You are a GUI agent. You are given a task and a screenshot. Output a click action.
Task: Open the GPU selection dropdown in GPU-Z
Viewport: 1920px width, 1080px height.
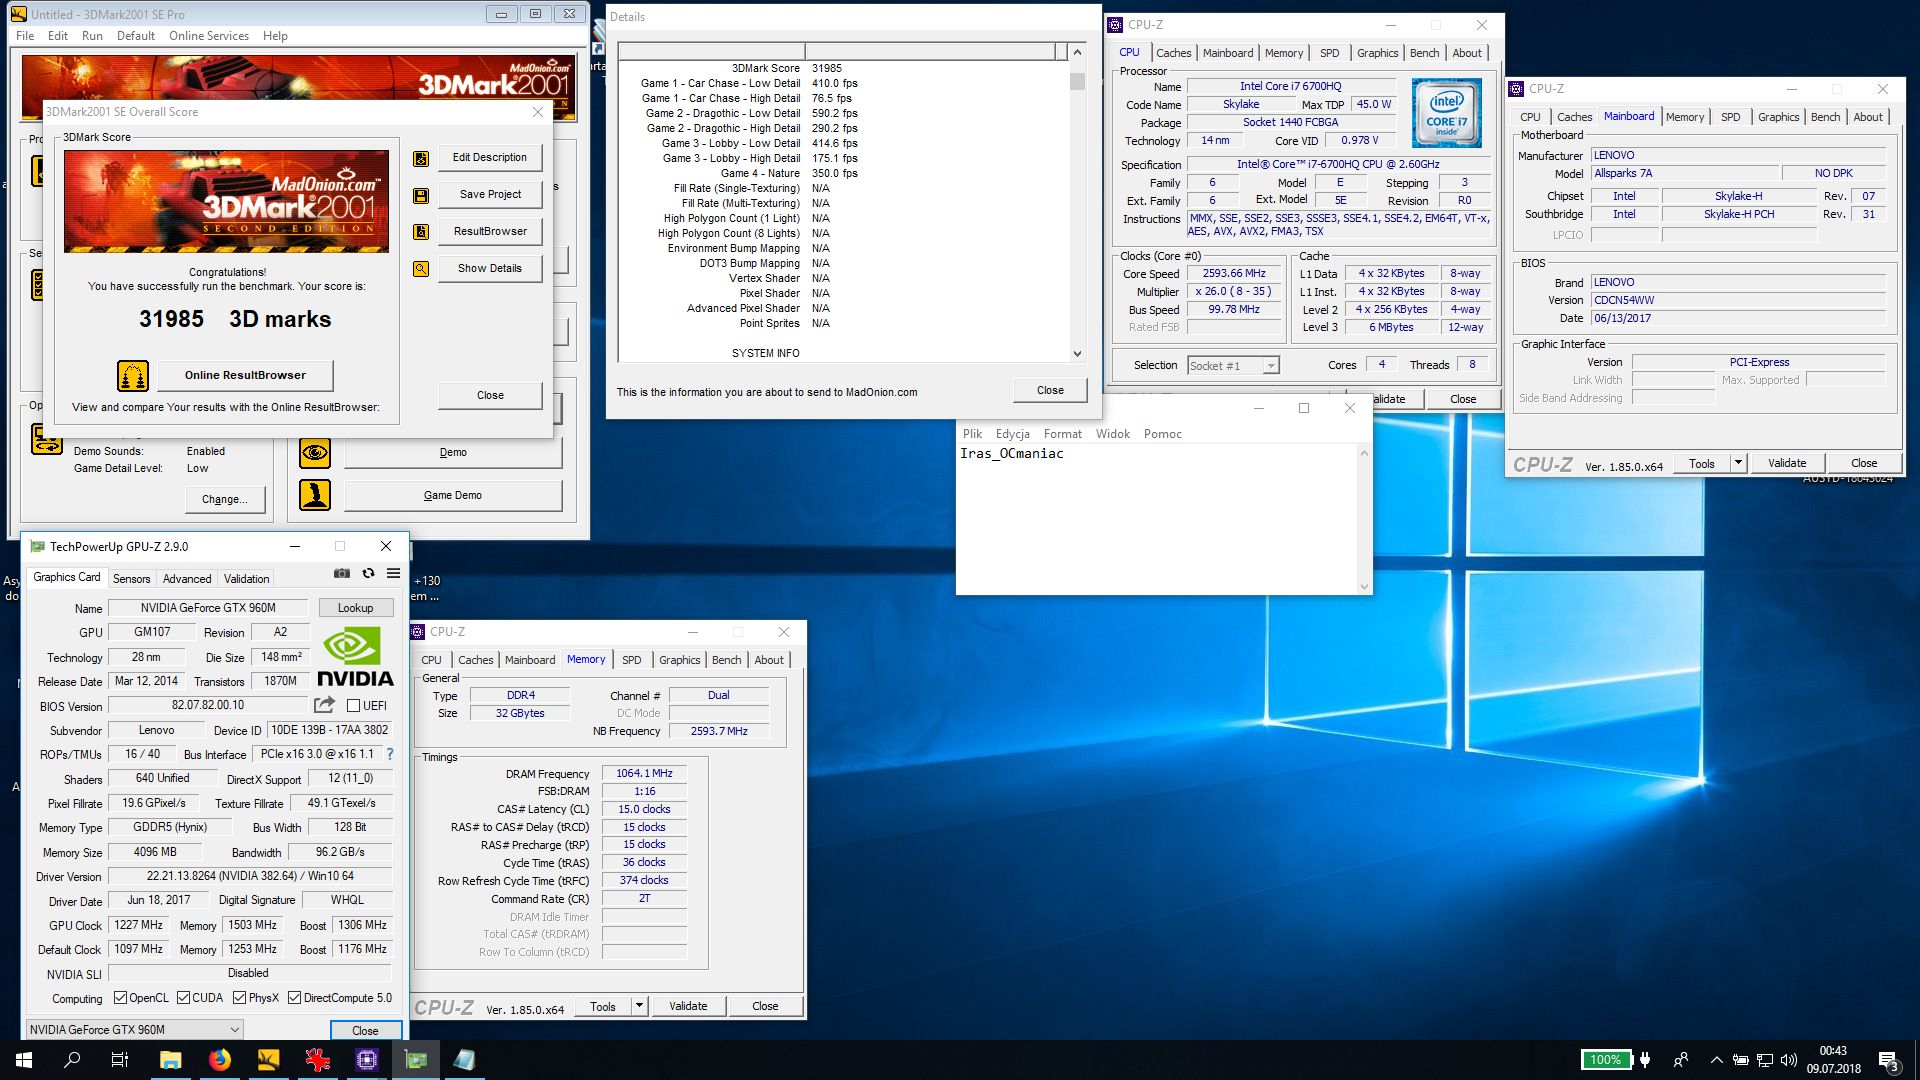pos(134,1029)
